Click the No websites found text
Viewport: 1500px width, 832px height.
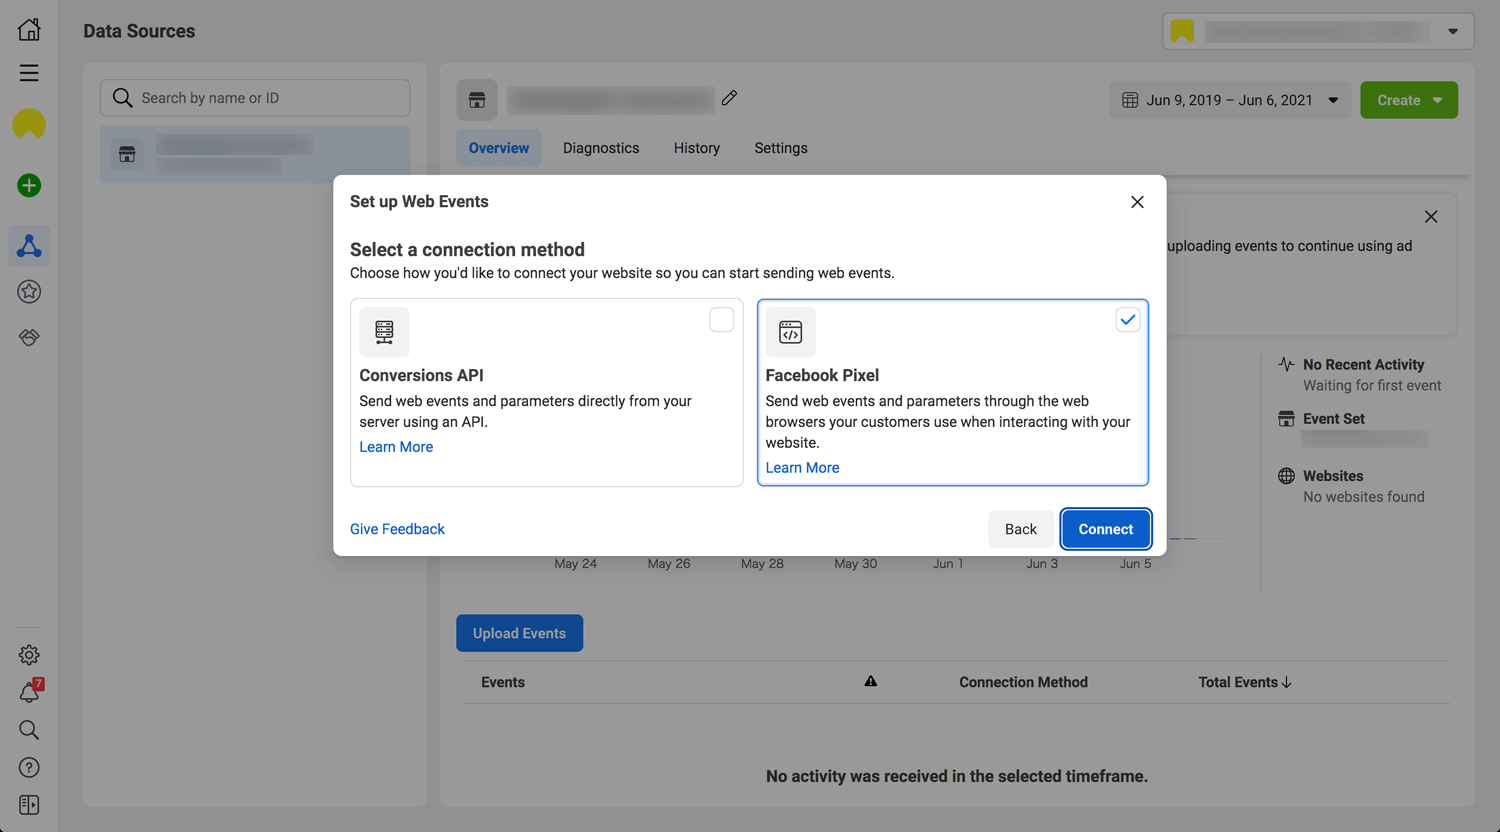tap(1364, 497)
